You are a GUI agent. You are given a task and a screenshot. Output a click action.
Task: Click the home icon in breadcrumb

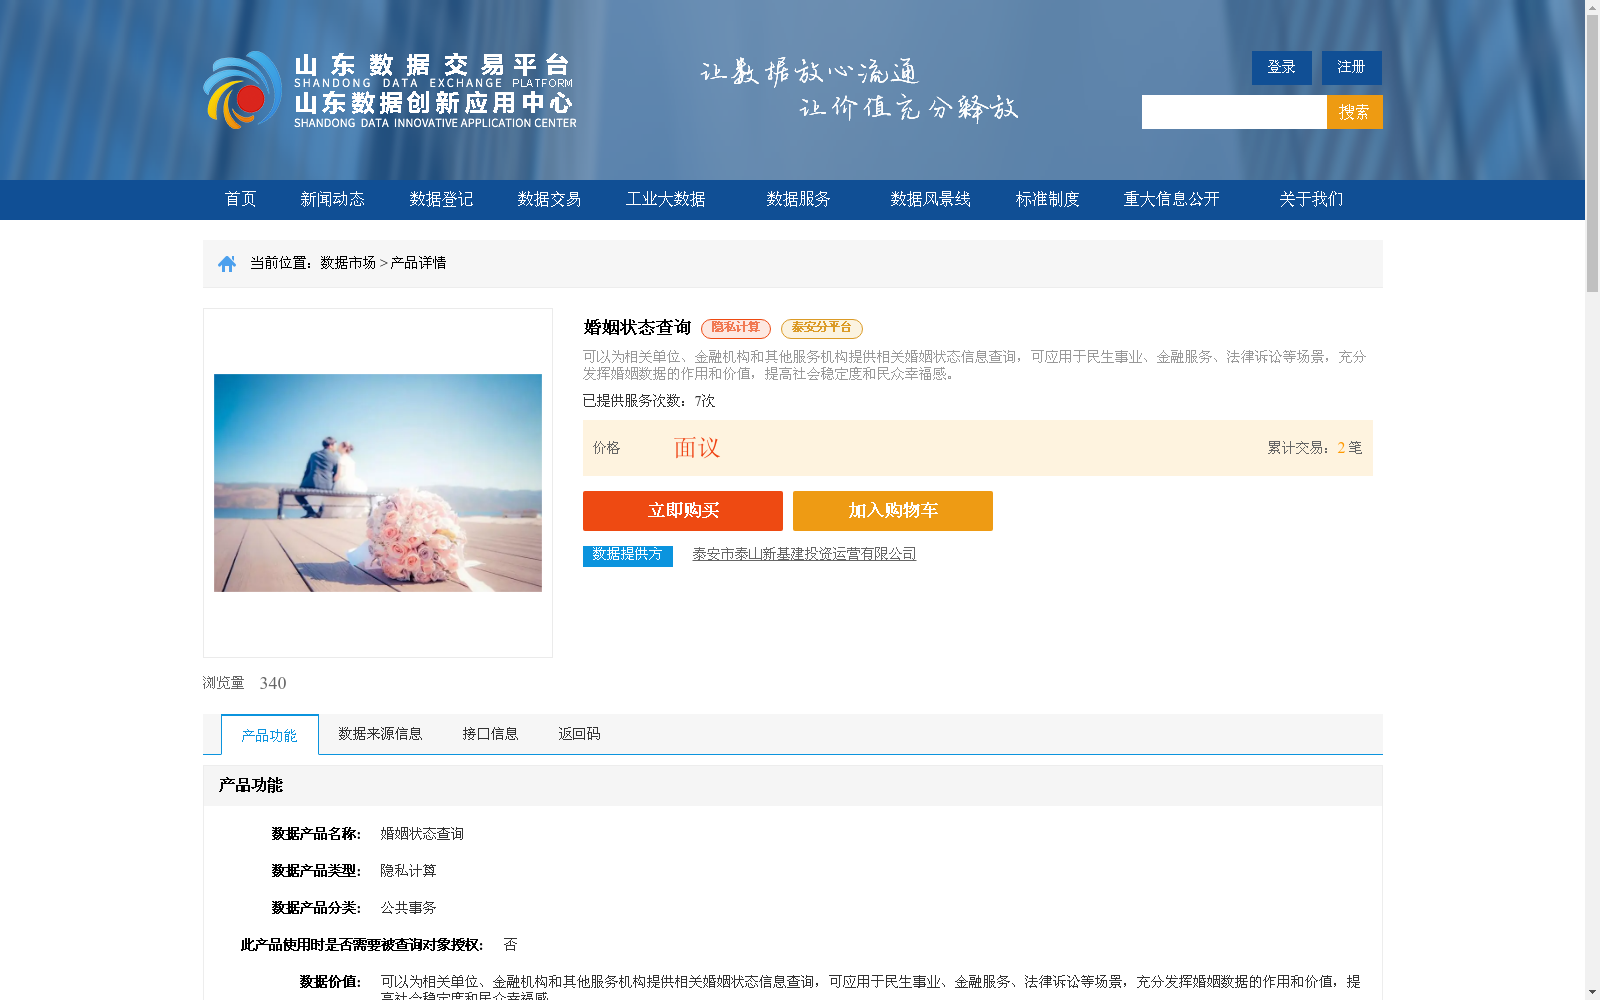pos(227,264)
